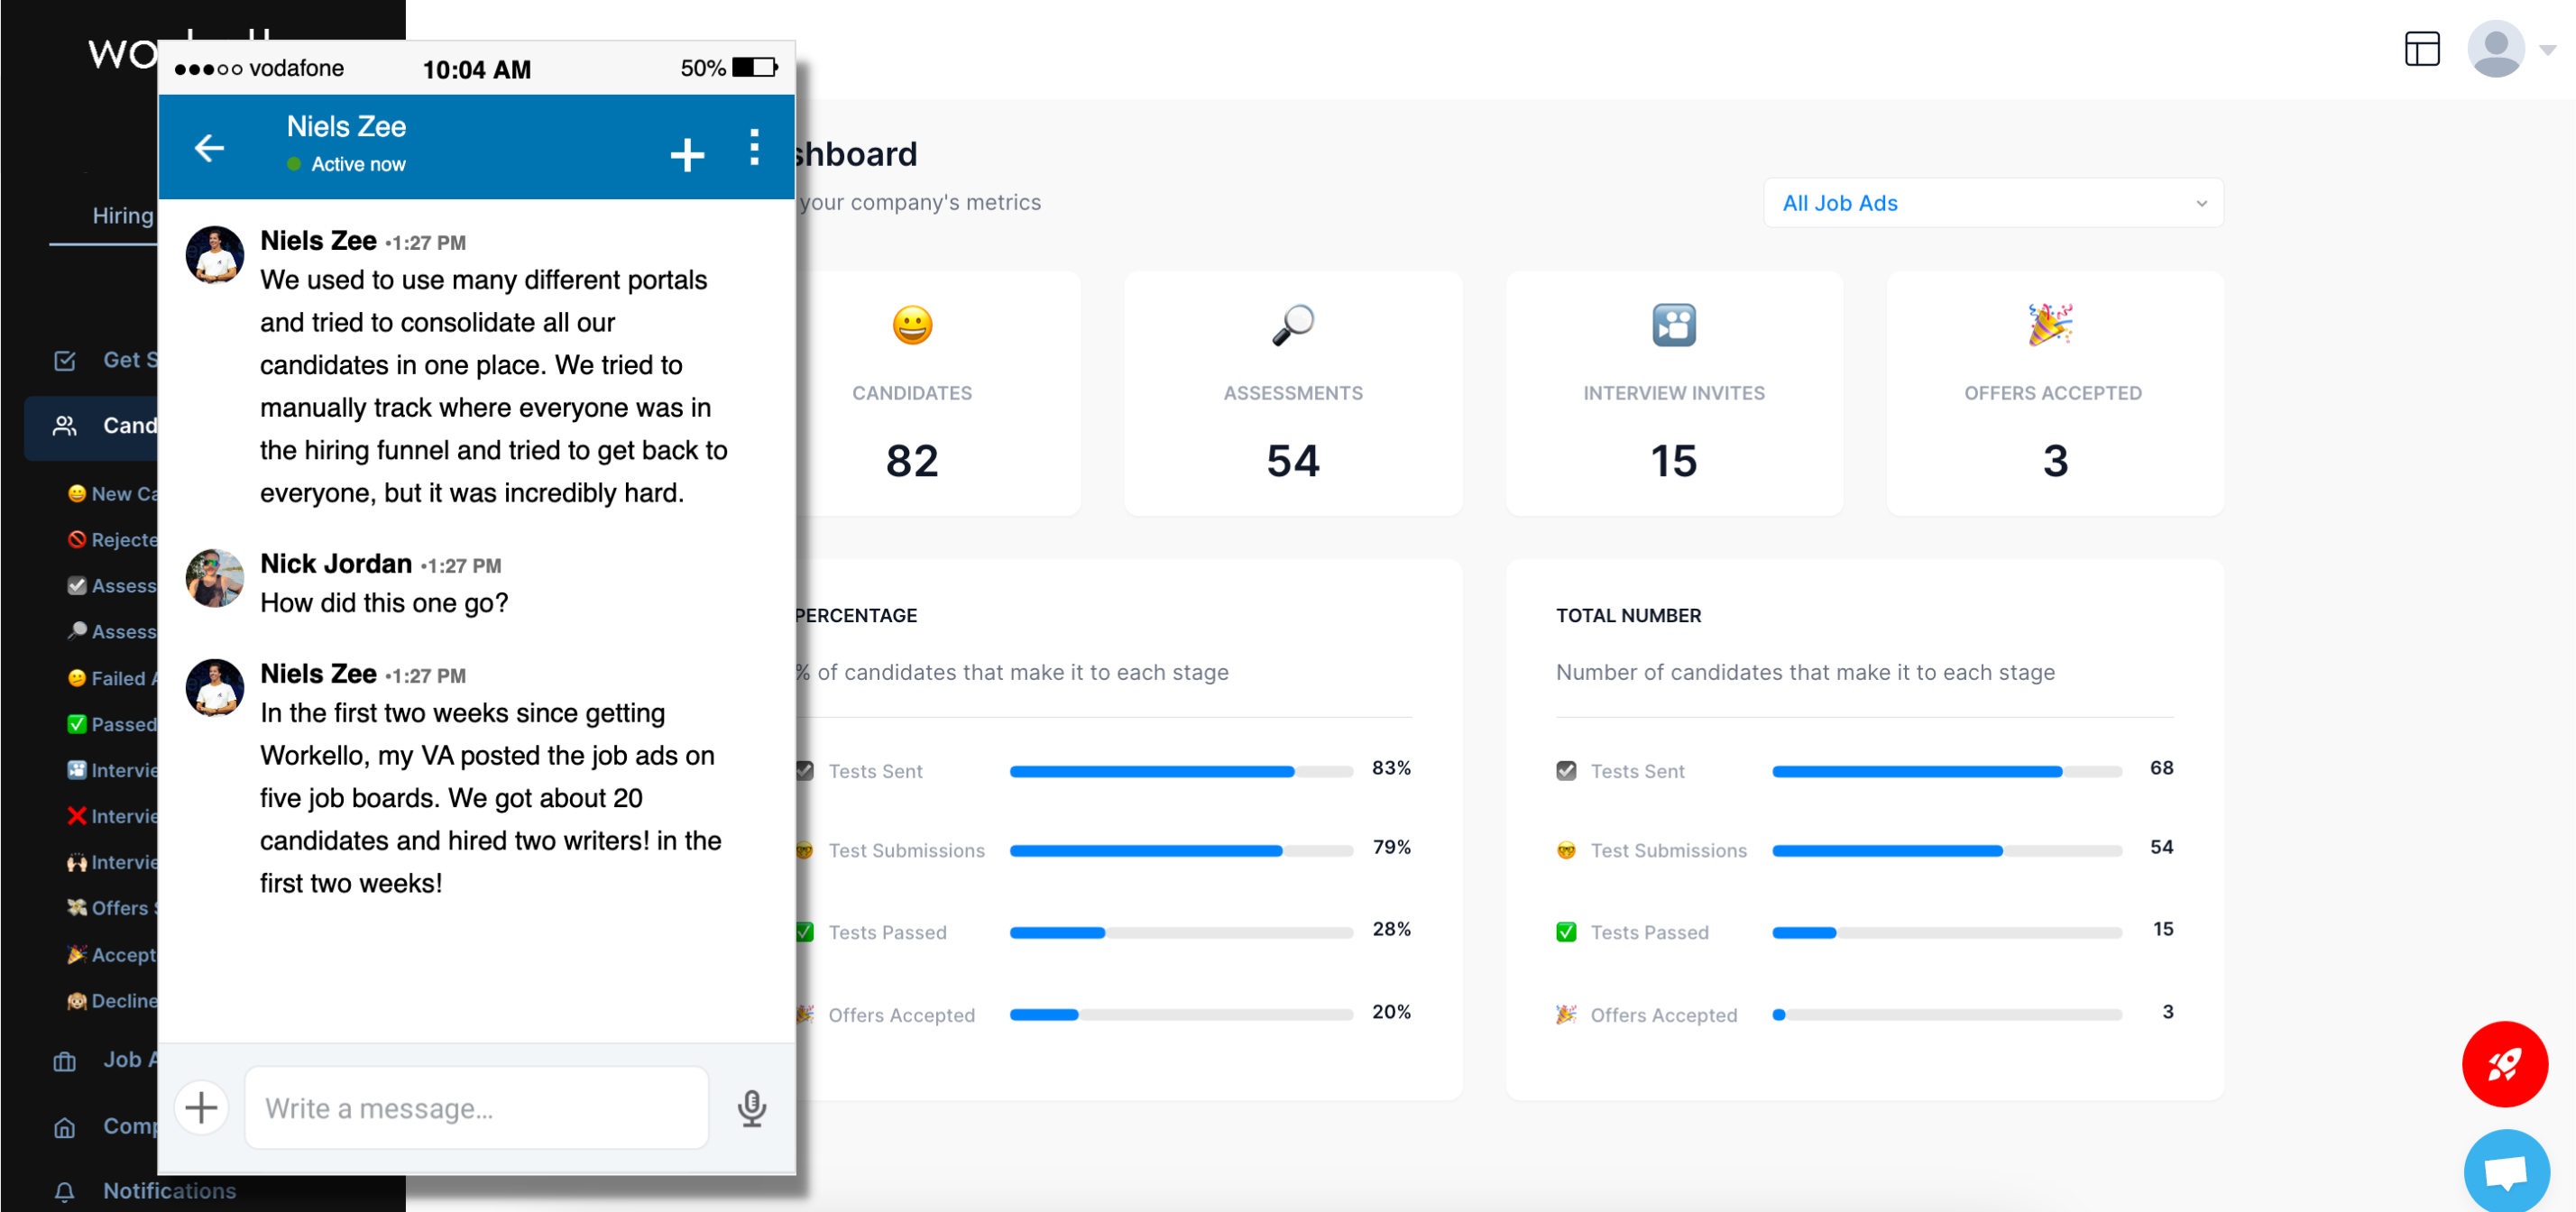2576x1212 pixels.
Task: Click the layout panel icon in top bar
Action: [2421, 49]
